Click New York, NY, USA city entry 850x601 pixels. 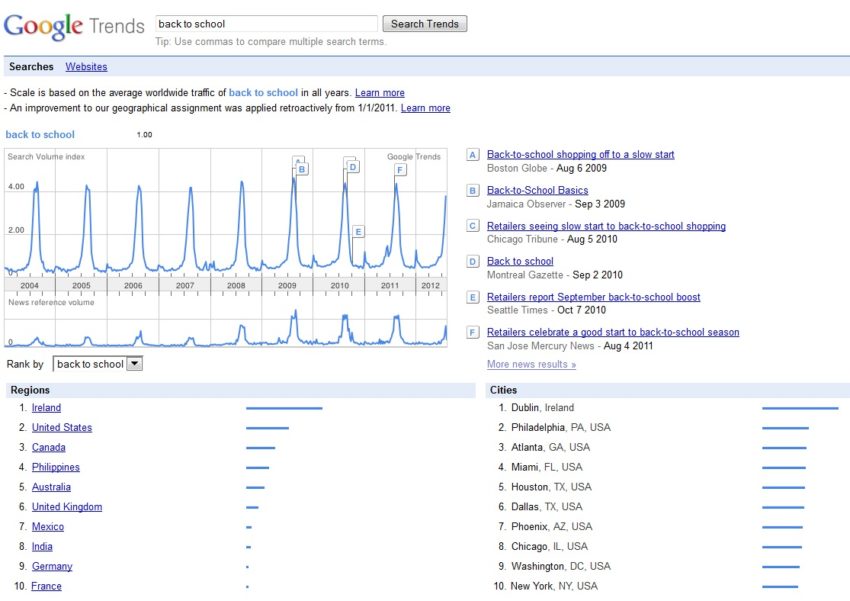554,586
